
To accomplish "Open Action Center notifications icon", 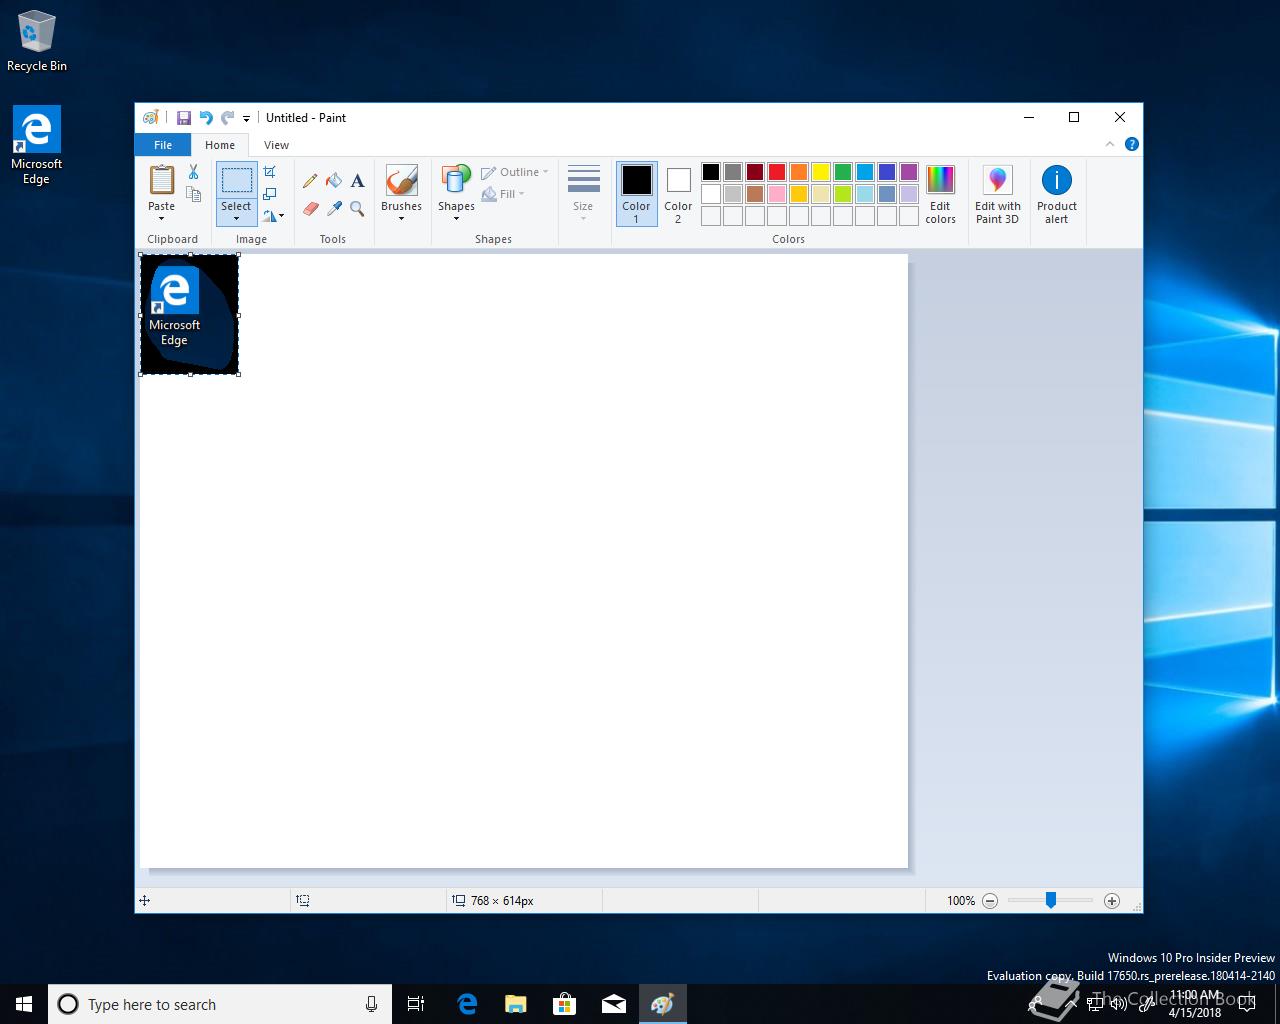I will (1246, 1004).
